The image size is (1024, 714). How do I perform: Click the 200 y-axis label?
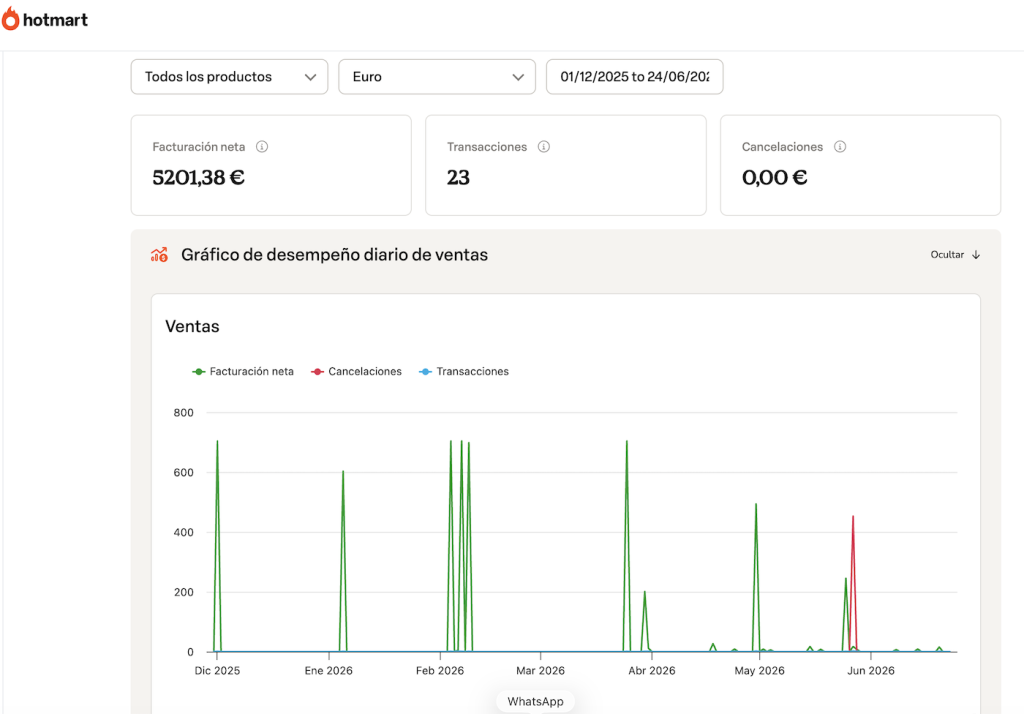(x=184, y=592)
